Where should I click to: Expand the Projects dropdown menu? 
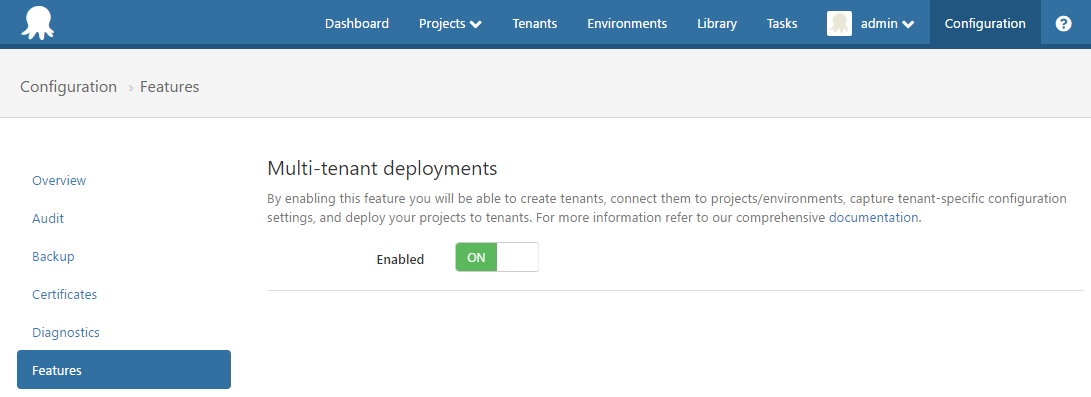(x=450, y=24)
